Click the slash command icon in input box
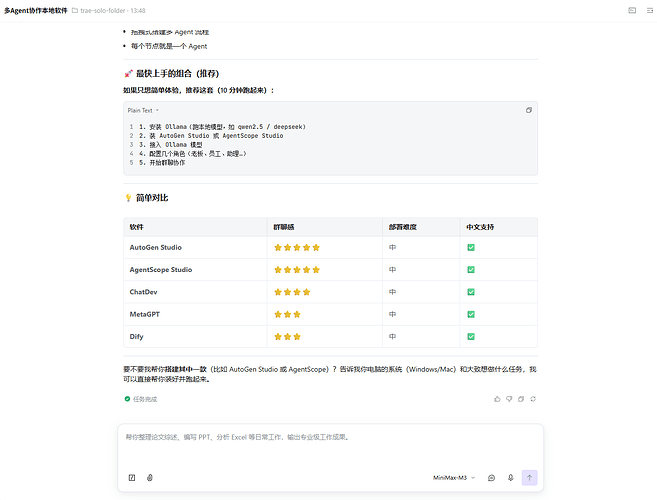This screenshot has width=657, height=500. pos(132,478)
